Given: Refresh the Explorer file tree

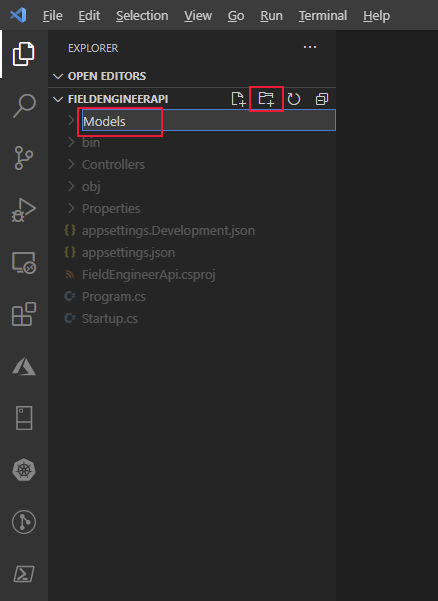Looking at the screenshot, I should point(294,99).
